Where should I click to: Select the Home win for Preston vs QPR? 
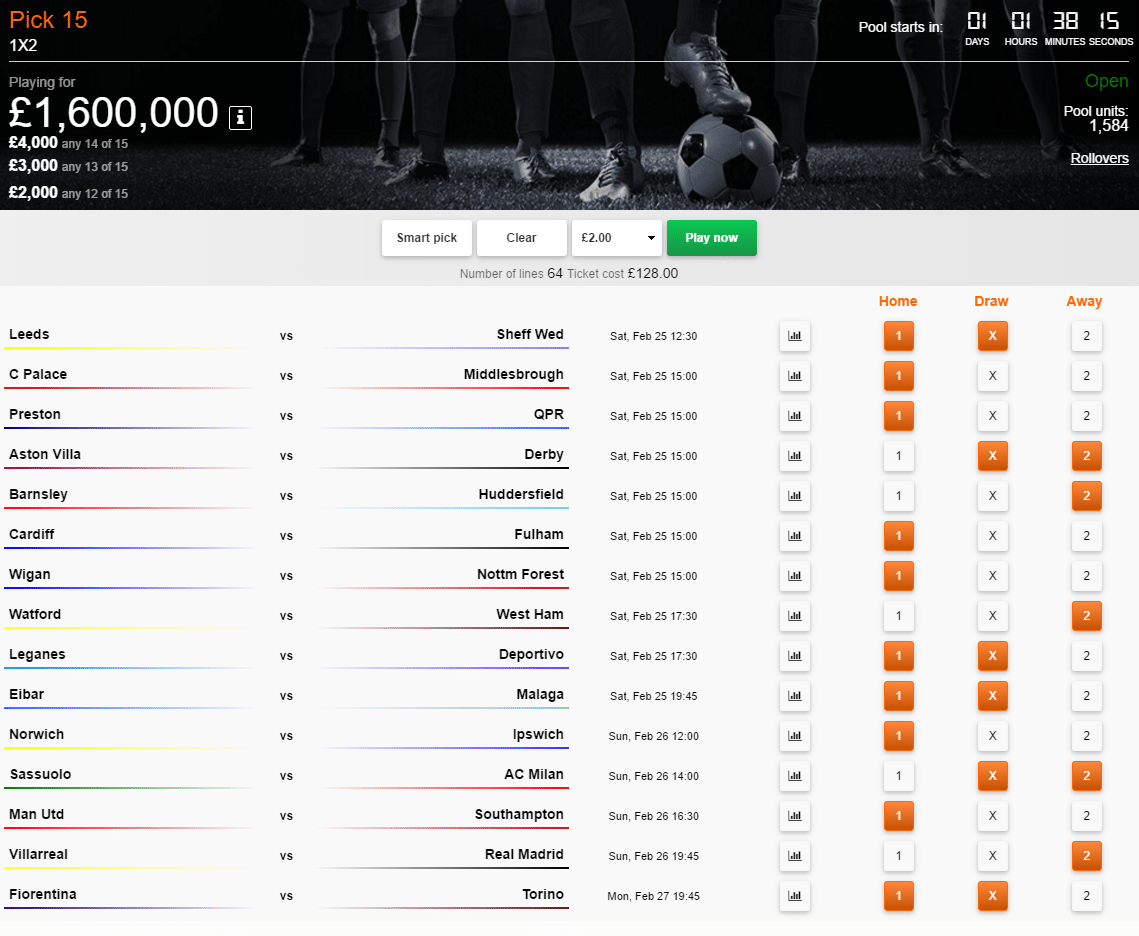coord(898,416)
